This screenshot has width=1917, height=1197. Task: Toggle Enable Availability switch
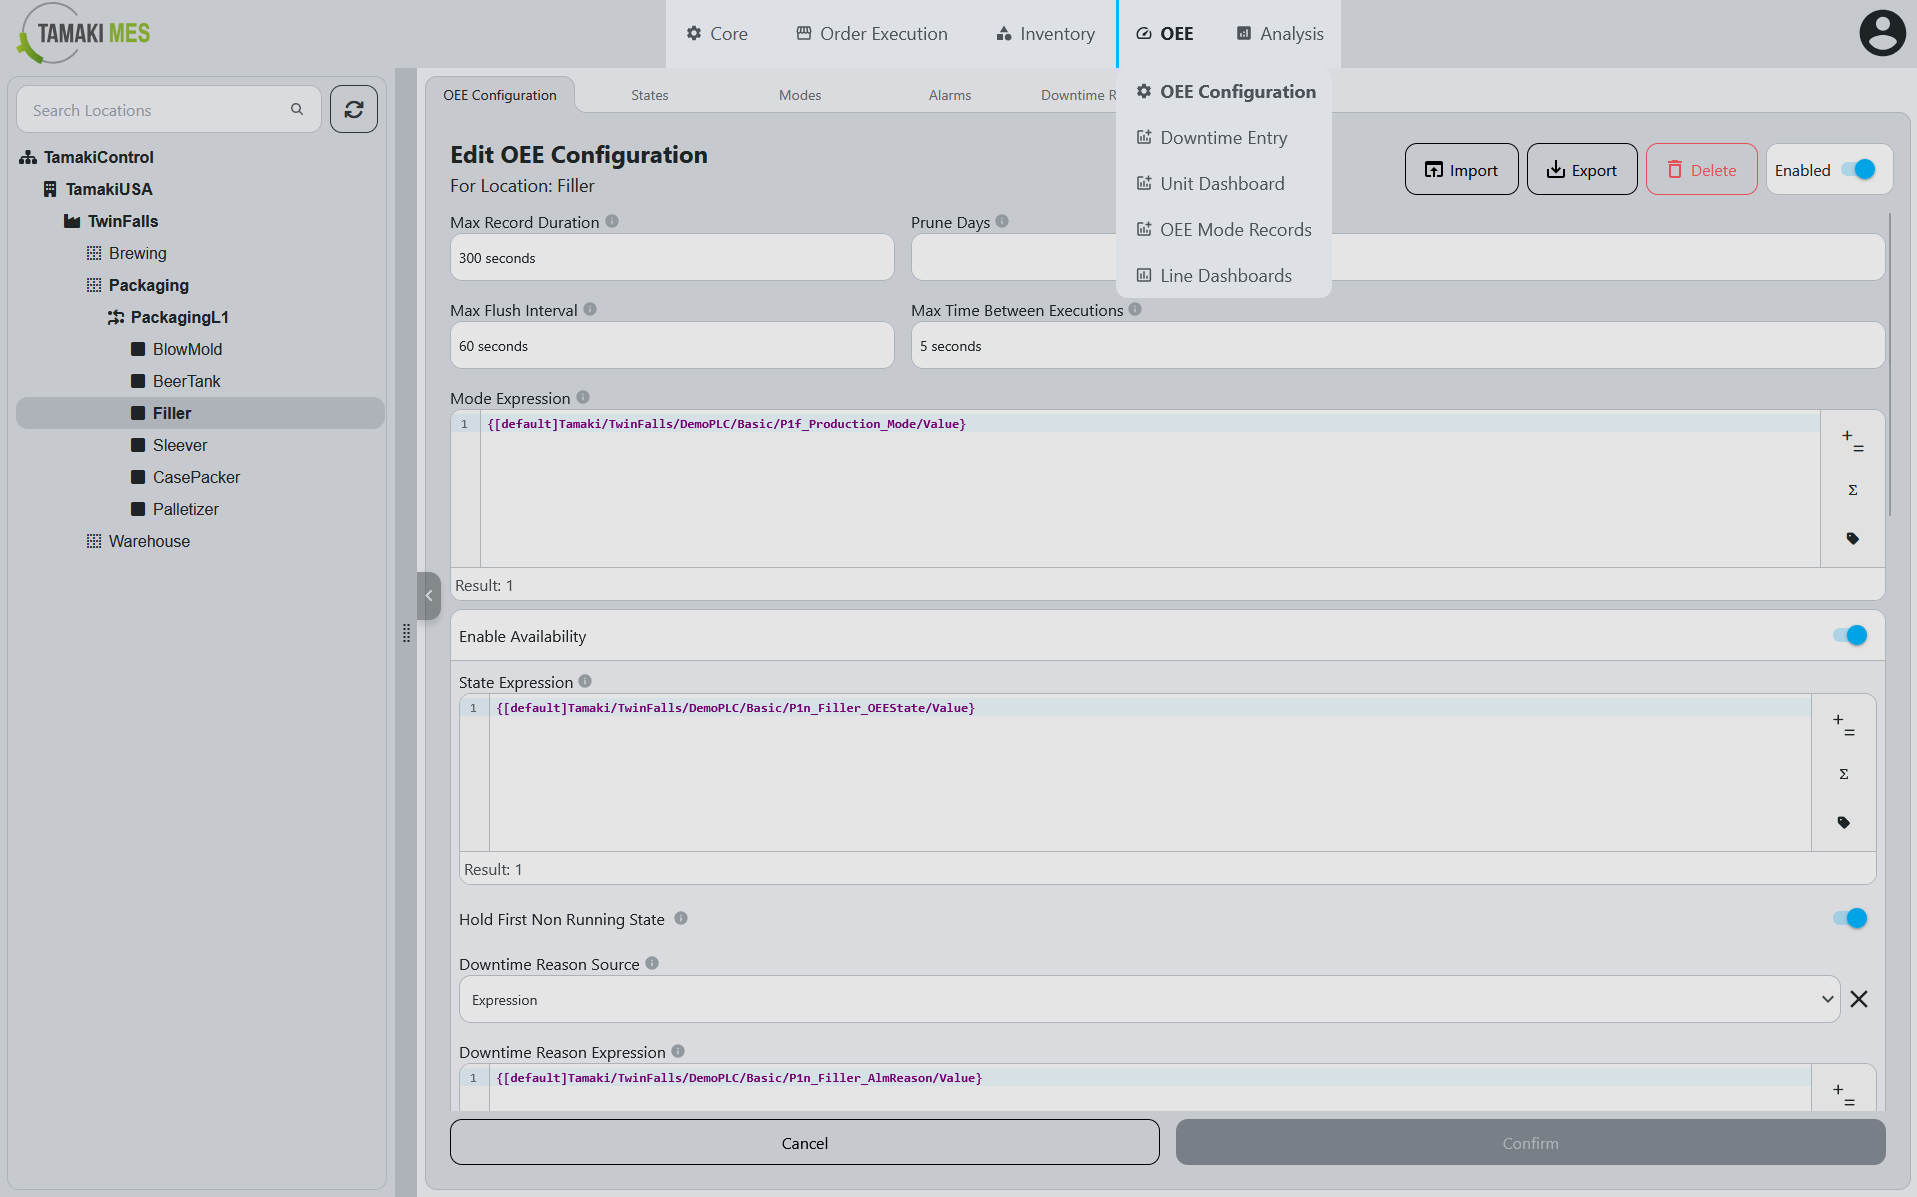coord(1850,635)
